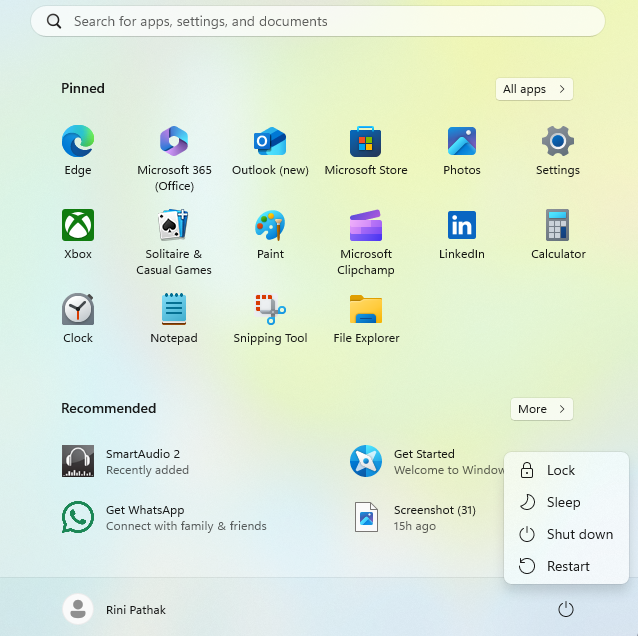
Task: Open the SmartAudio 2 recommended icon
Action: click(78, 461)
